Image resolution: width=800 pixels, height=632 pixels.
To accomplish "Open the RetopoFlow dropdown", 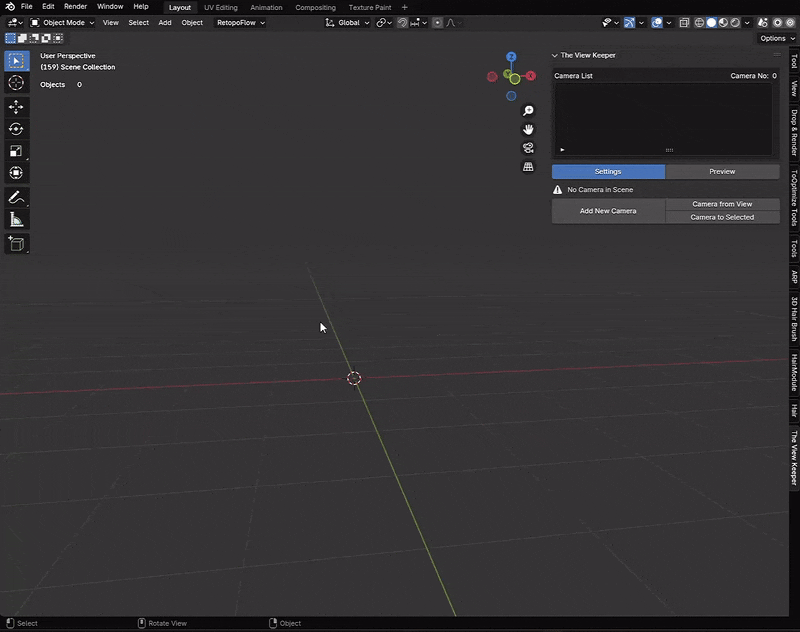I will 240,22.
